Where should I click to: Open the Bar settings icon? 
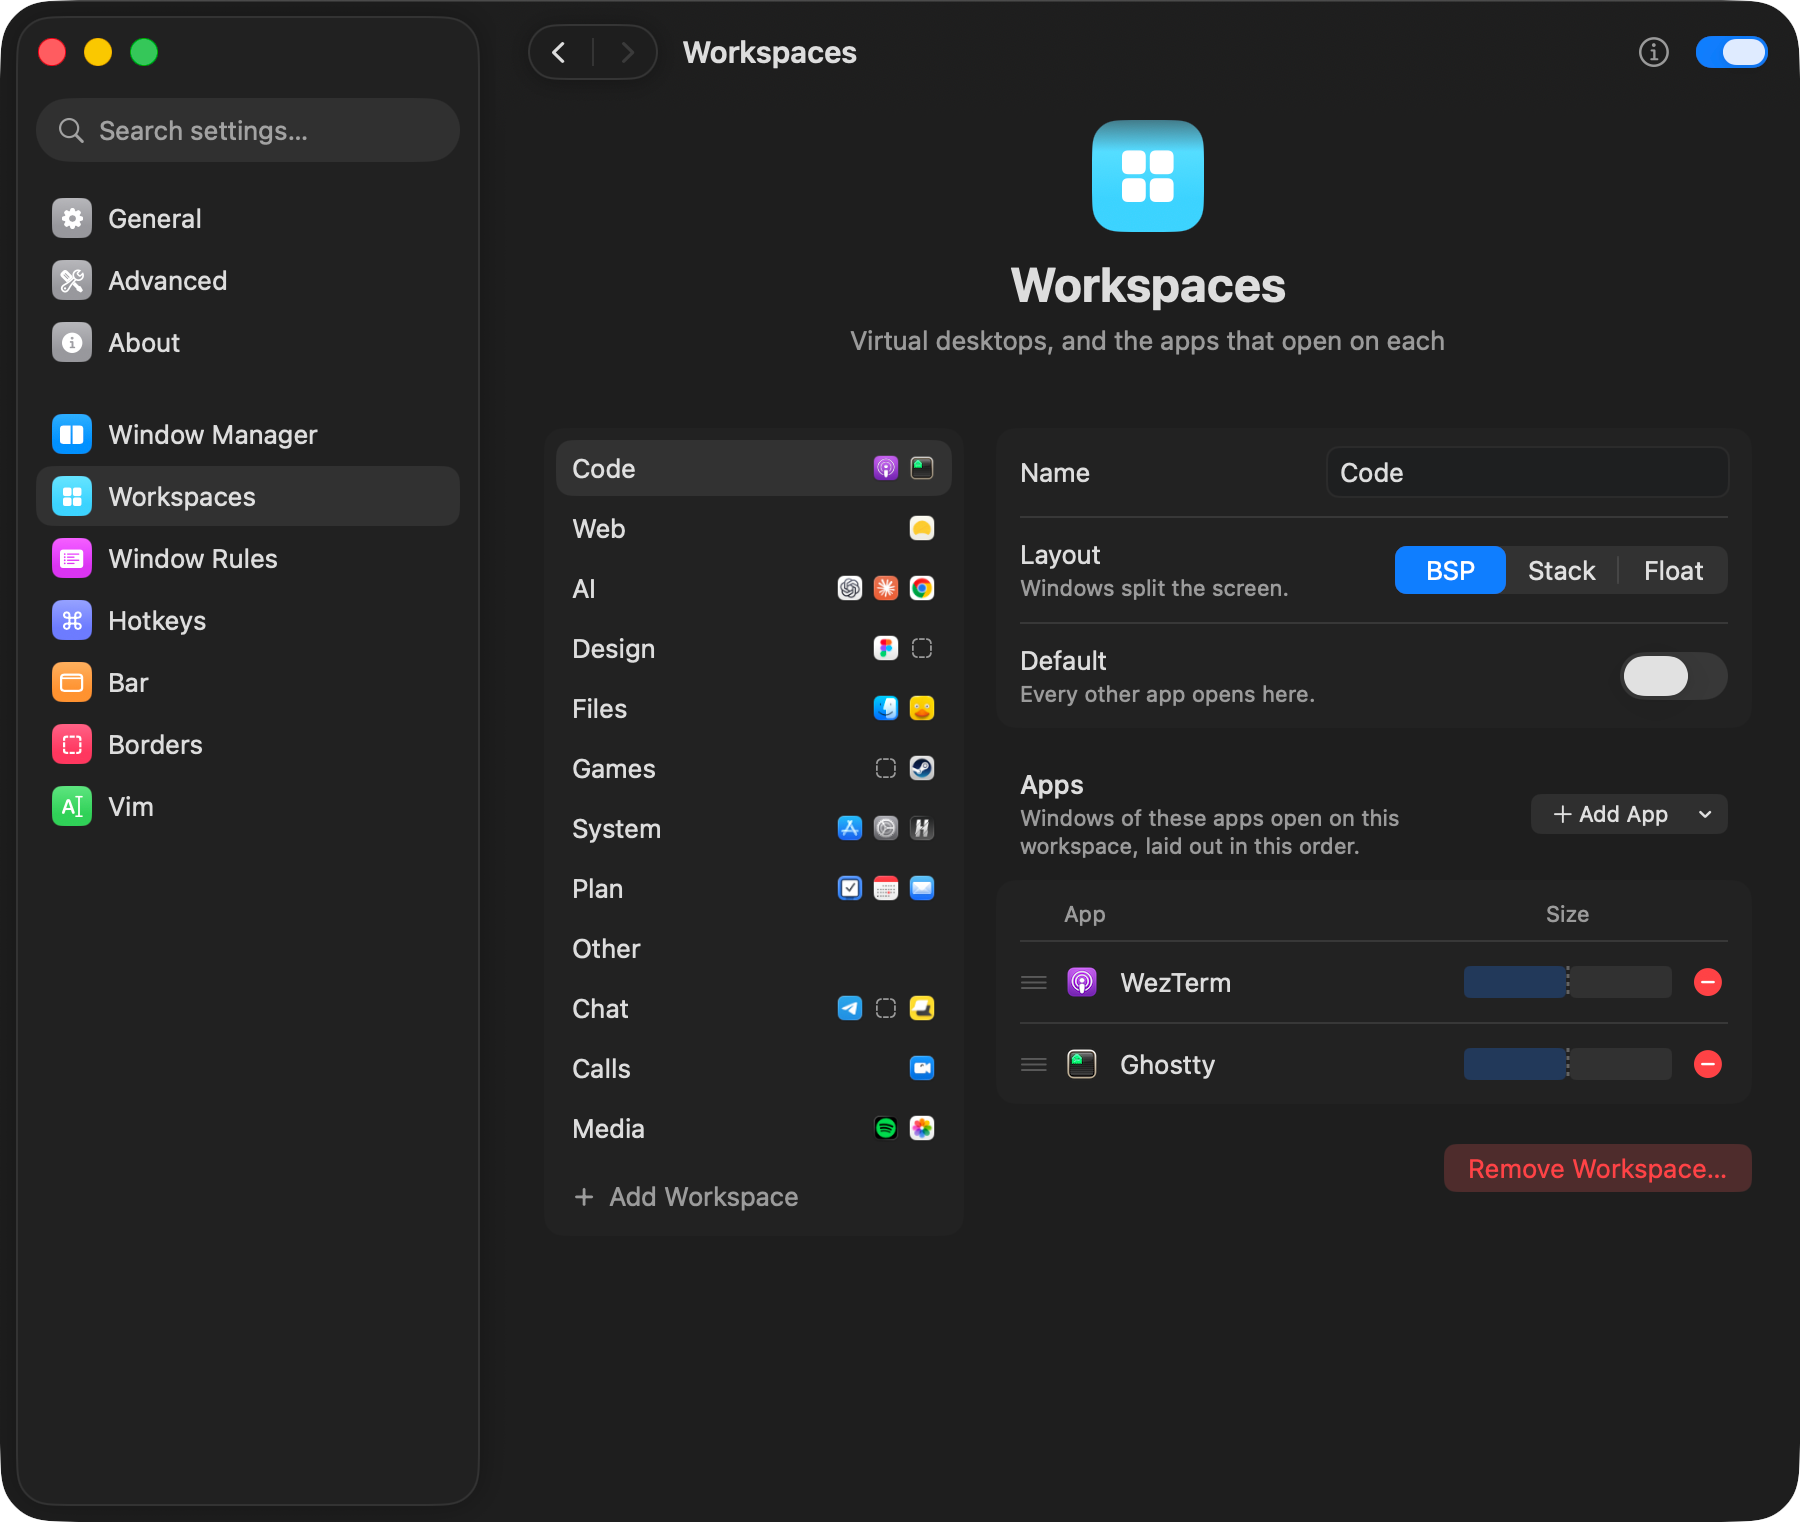point(72,683)
